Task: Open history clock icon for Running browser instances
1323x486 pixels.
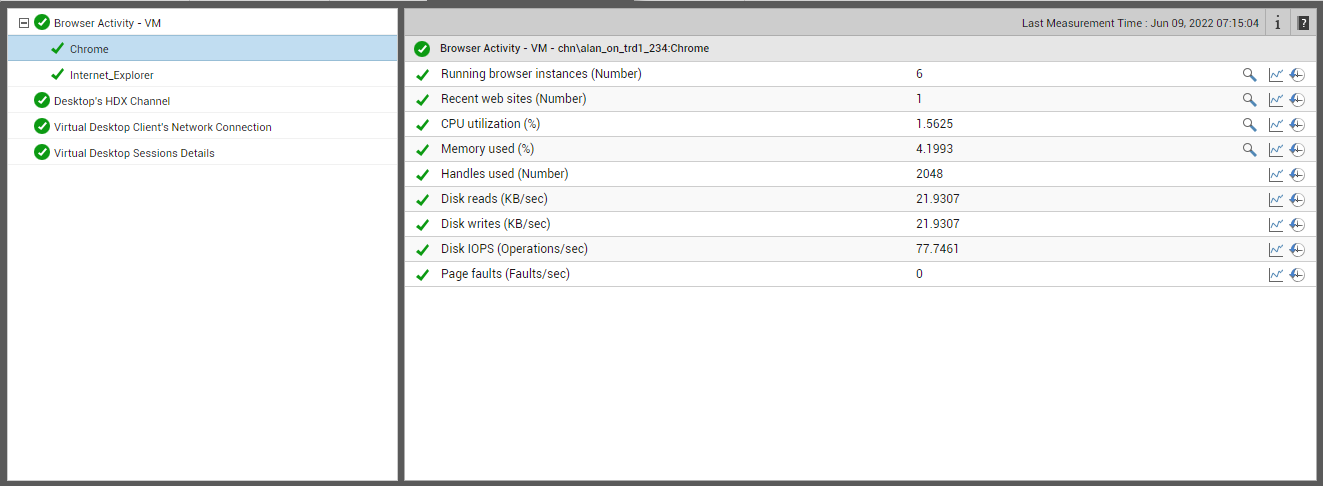Action: pos(1297,74)
